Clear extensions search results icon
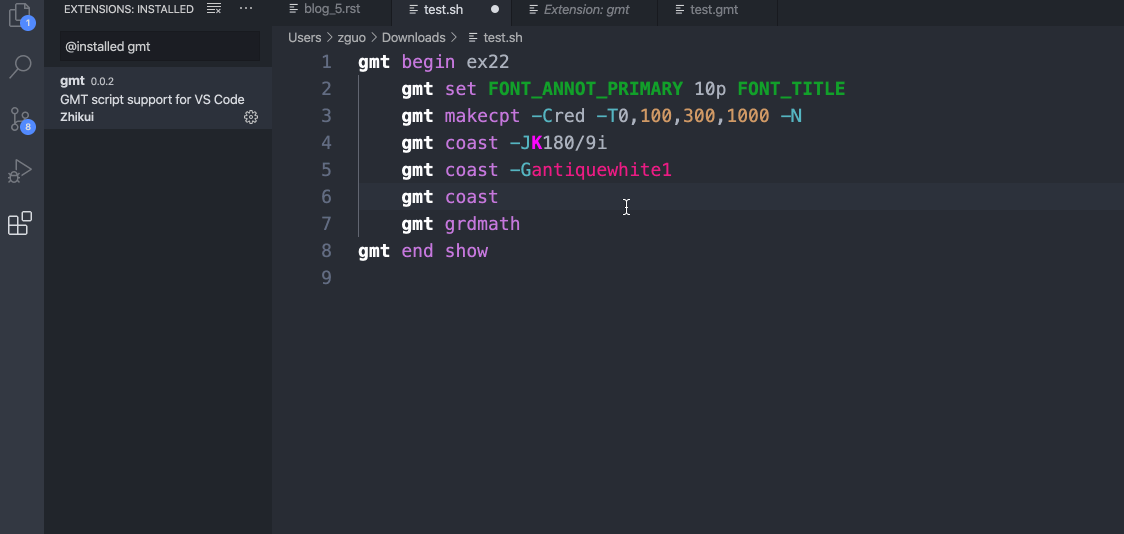1124x534 pixels. (x=214, y=9)
